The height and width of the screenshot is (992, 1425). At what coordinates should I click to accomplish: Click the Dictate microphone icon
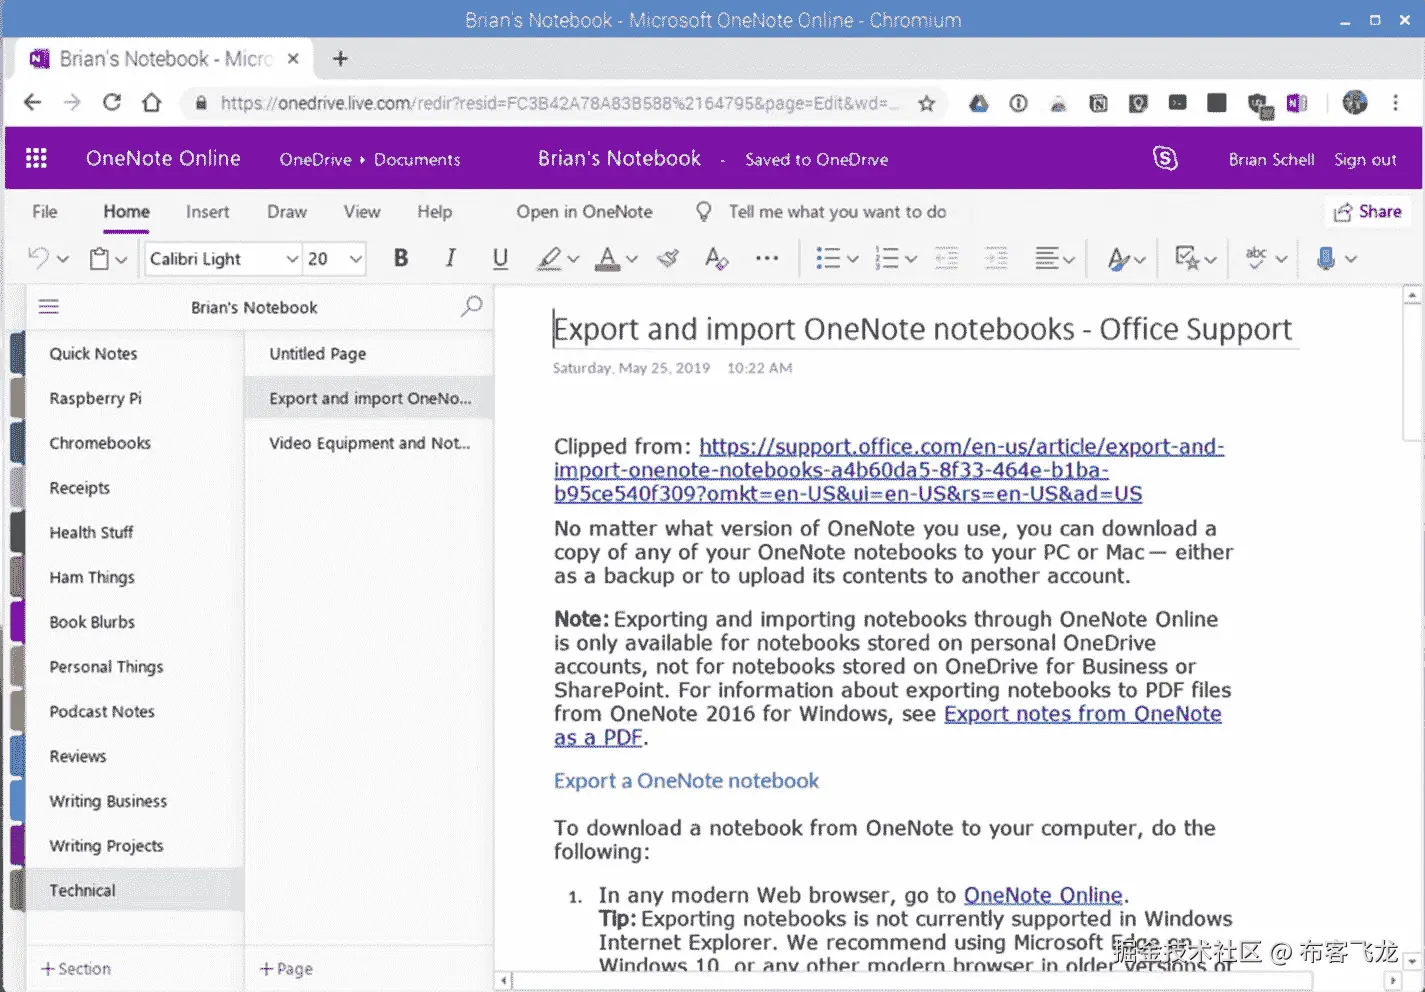coord(1326,259)
